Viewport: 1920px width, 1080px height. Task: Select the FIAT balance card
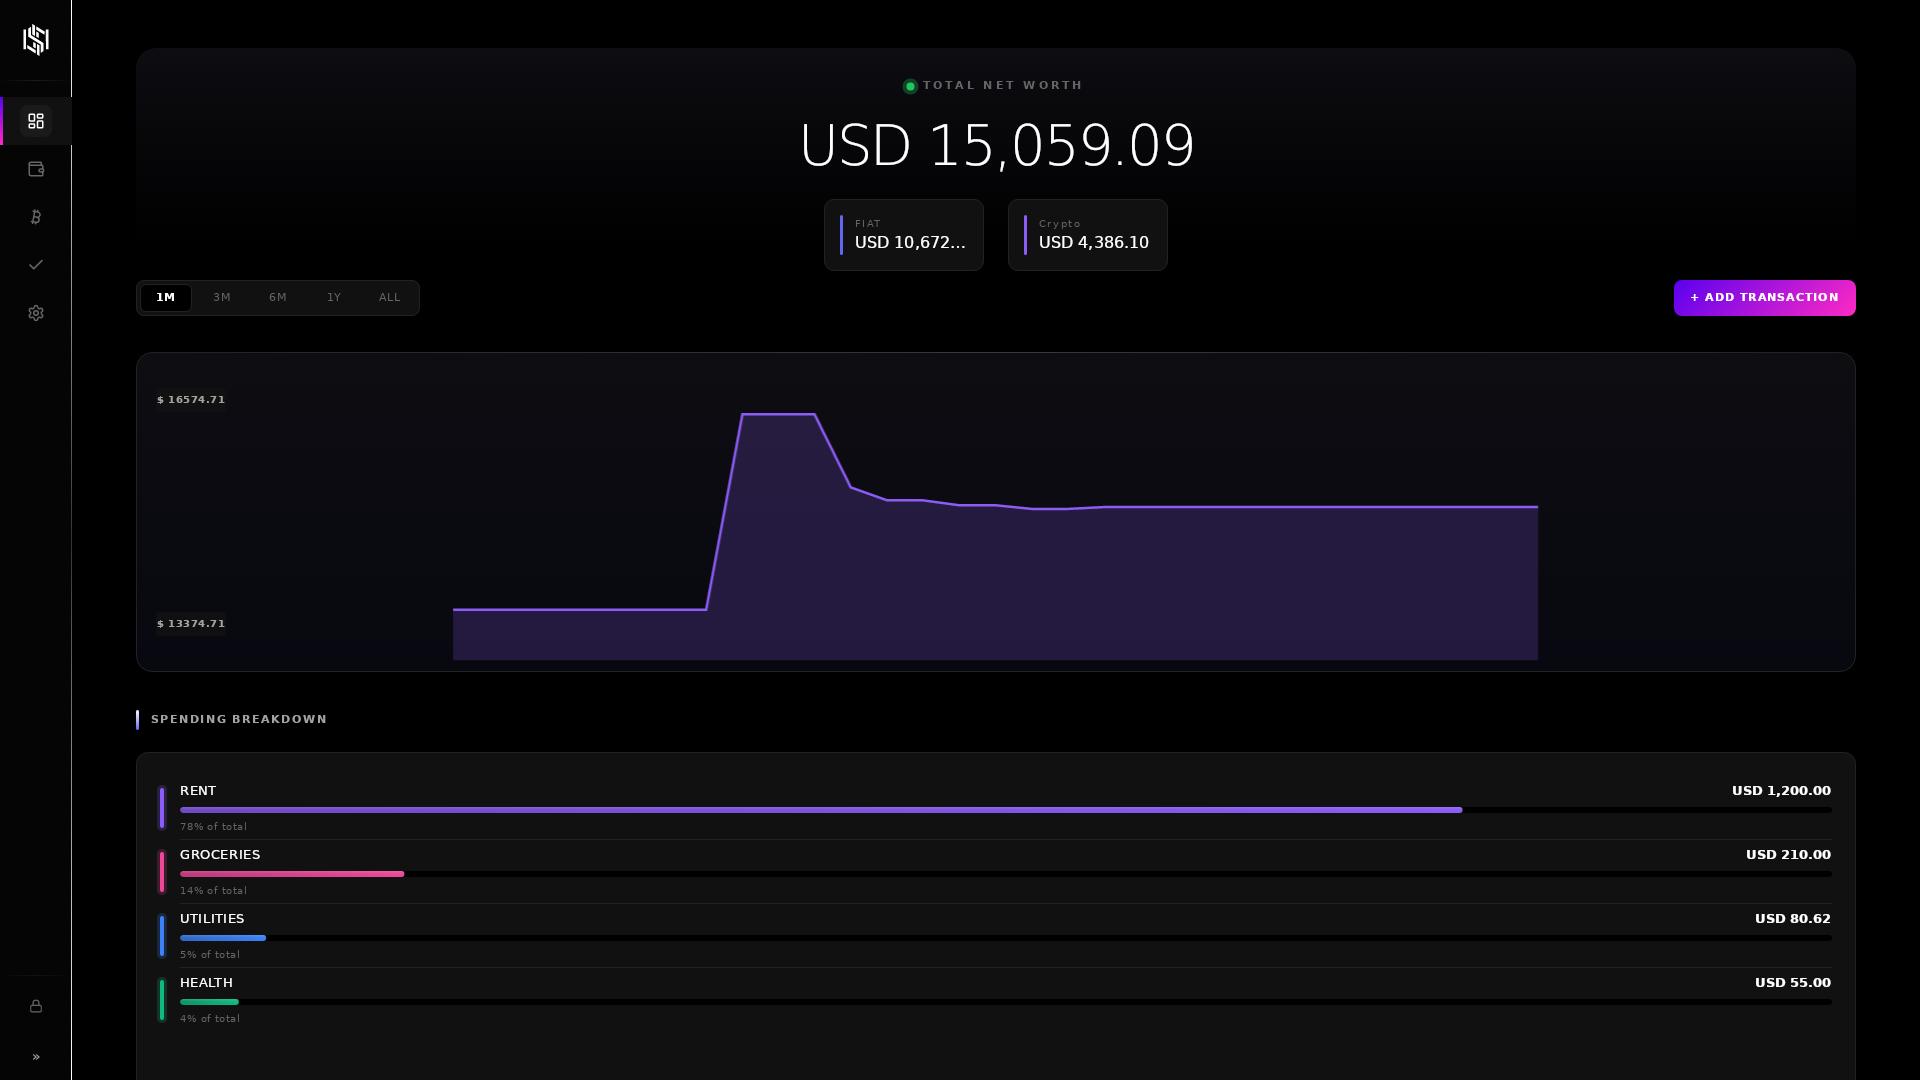point(903,234)
